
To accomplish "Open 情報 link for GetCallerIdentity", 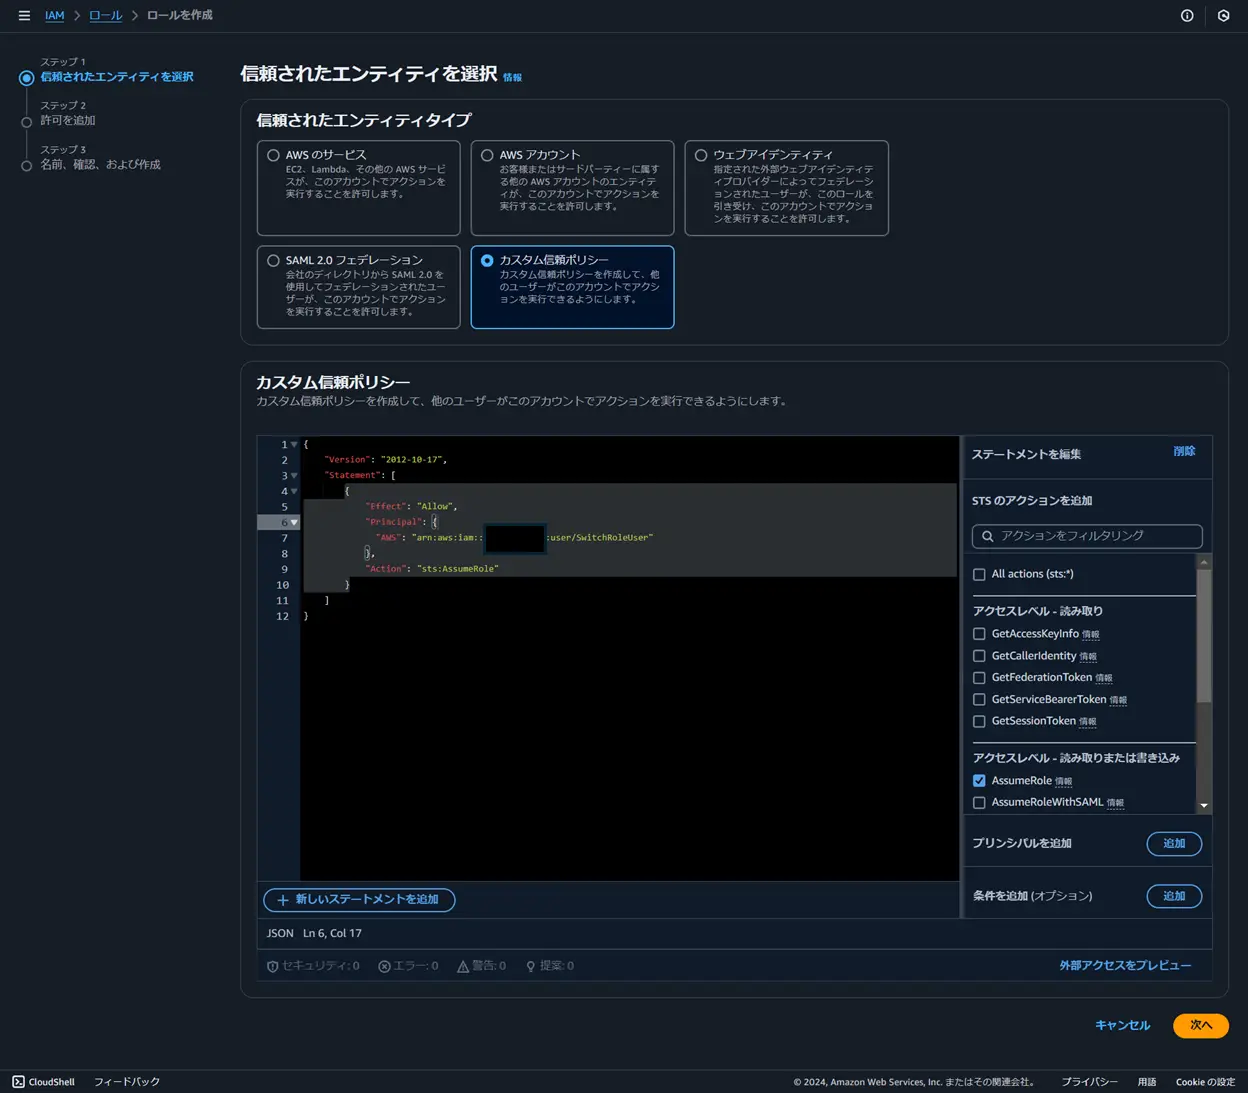I will [x=1088, y=657].
